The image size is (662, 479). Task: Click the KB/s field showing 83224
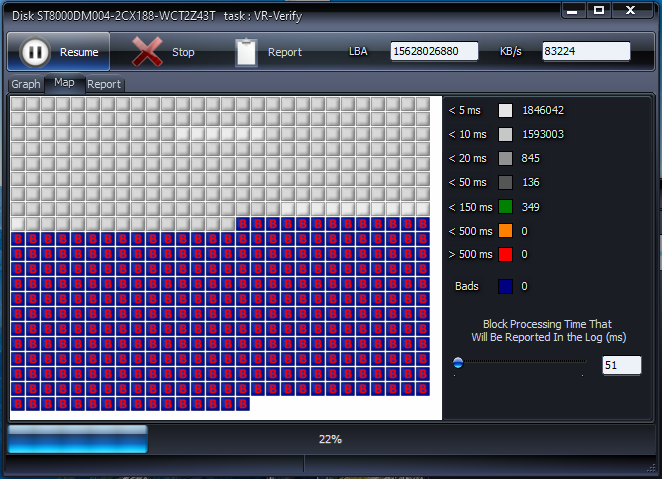pos(586,51)
